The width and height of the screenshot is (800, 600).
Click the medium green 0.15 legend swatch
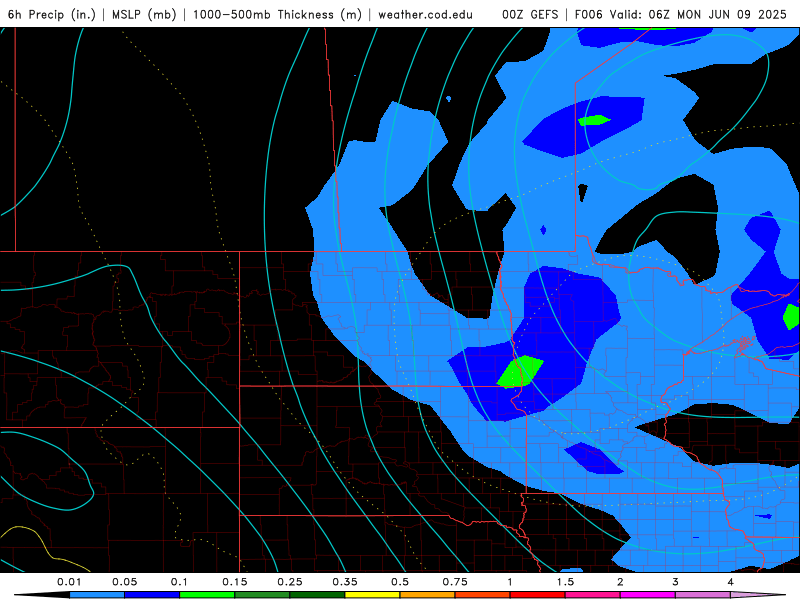click(x=262, y=595)
